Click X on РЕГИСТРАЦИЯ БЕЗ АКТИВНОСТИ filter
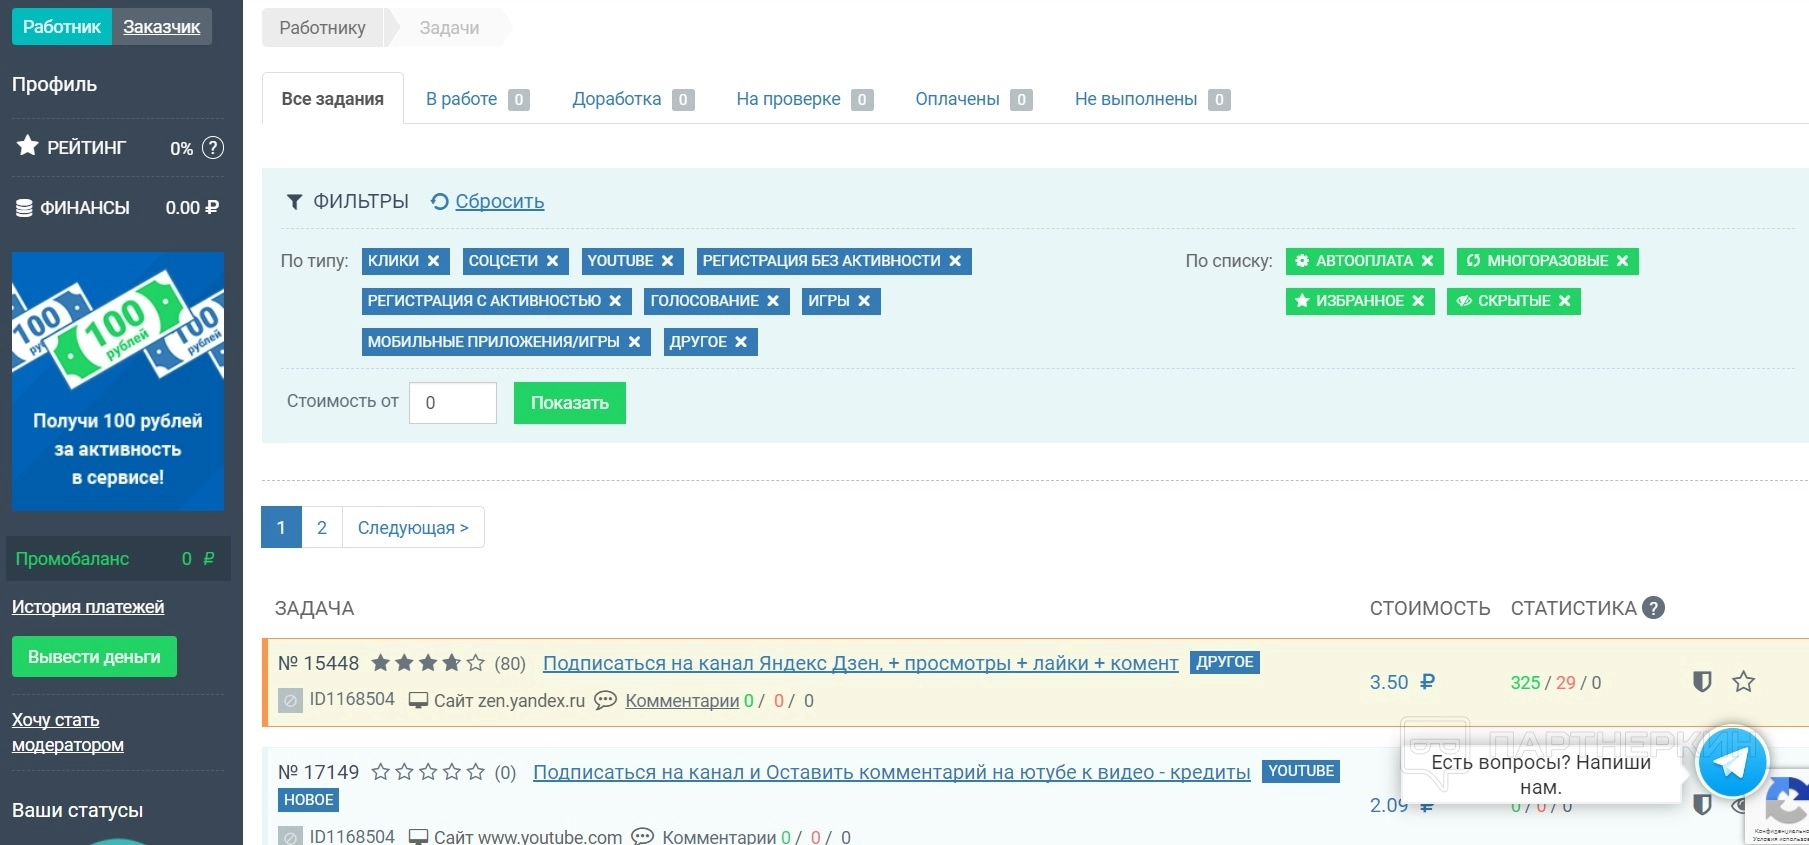 click(x=955, y=261)
